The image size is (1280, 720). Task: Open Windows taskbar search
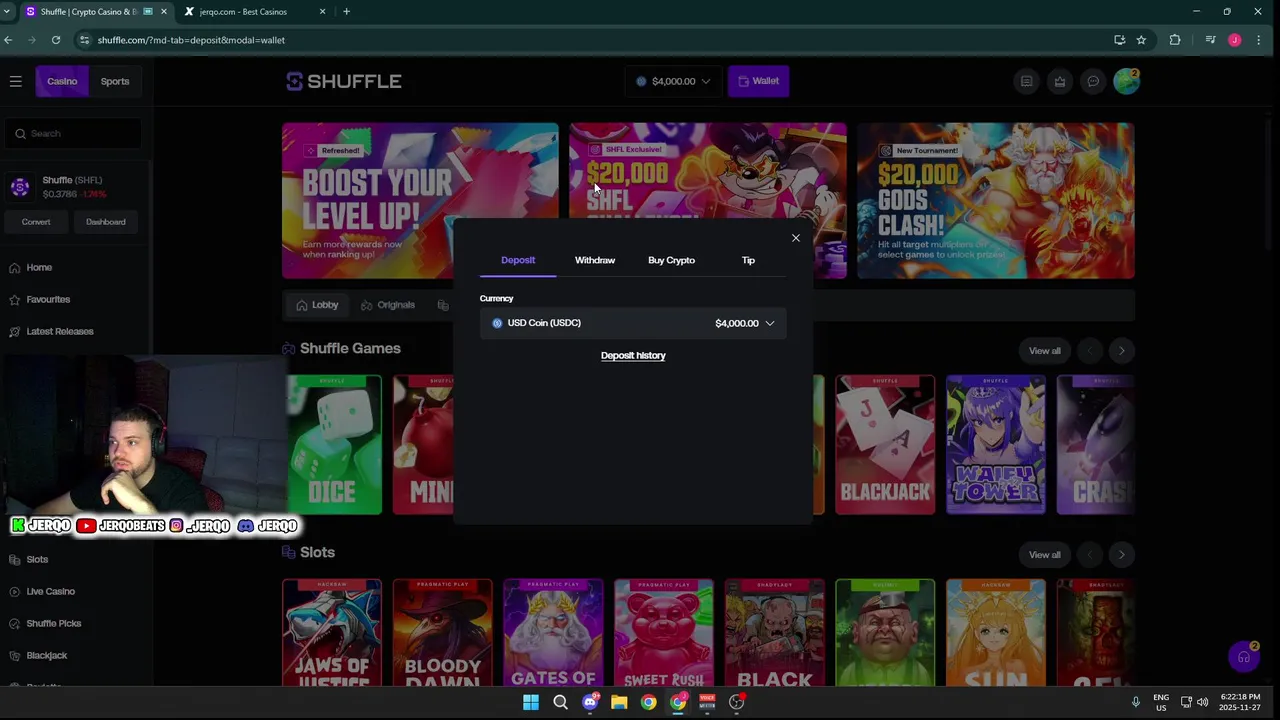[x=560, y=702]
